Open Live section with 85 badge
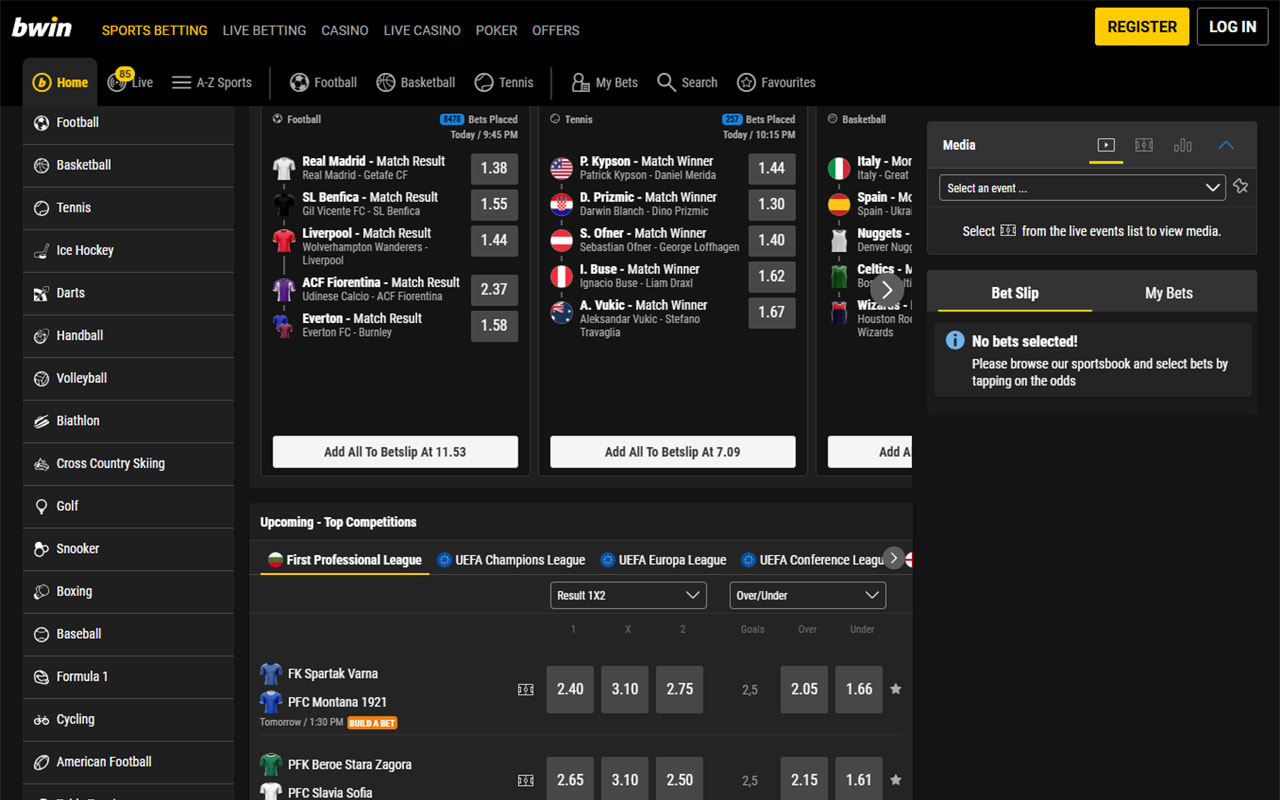 click(x=131, y=81)
